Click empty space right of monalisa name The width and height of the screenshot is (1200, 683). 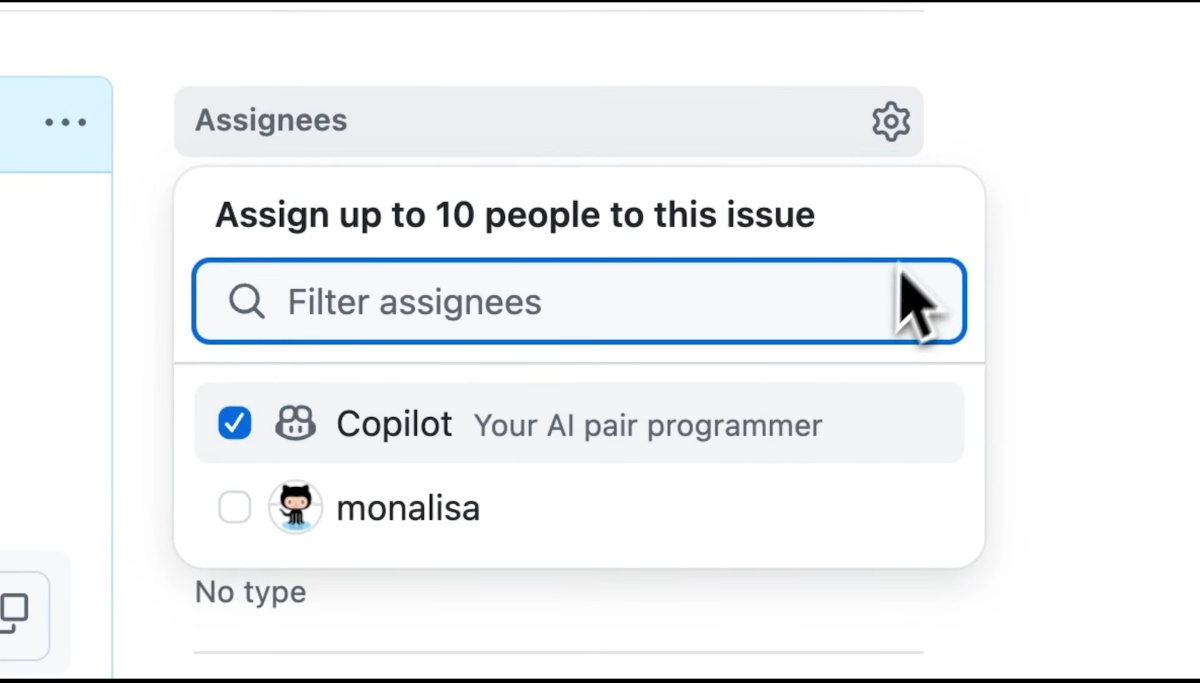(x=720, y=508)
